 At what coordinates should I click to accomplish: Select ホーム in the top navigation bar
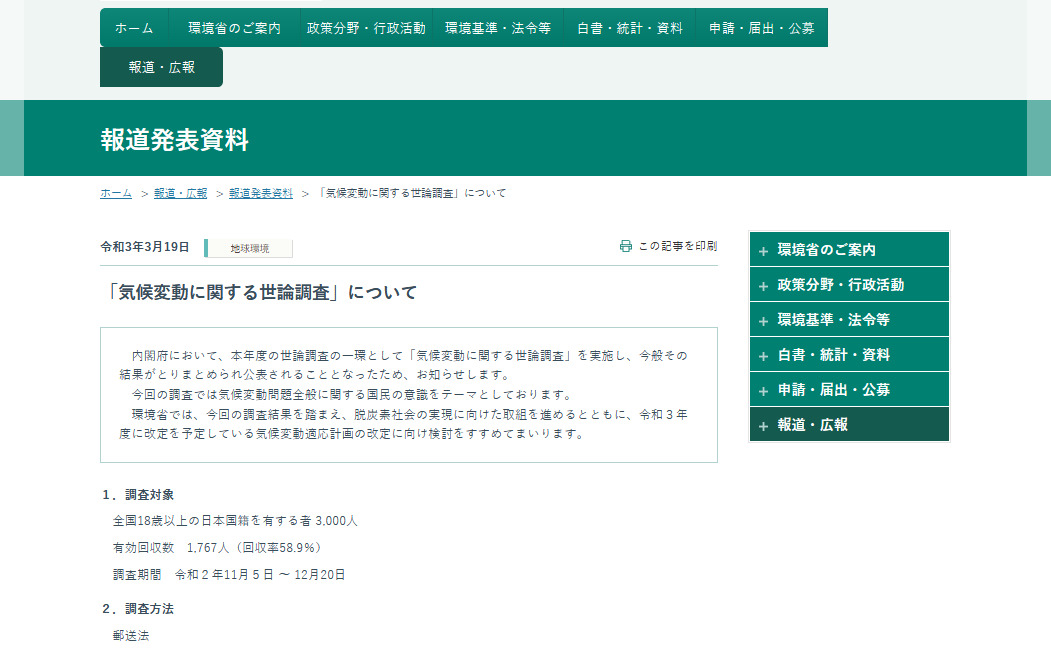[132, 28]
